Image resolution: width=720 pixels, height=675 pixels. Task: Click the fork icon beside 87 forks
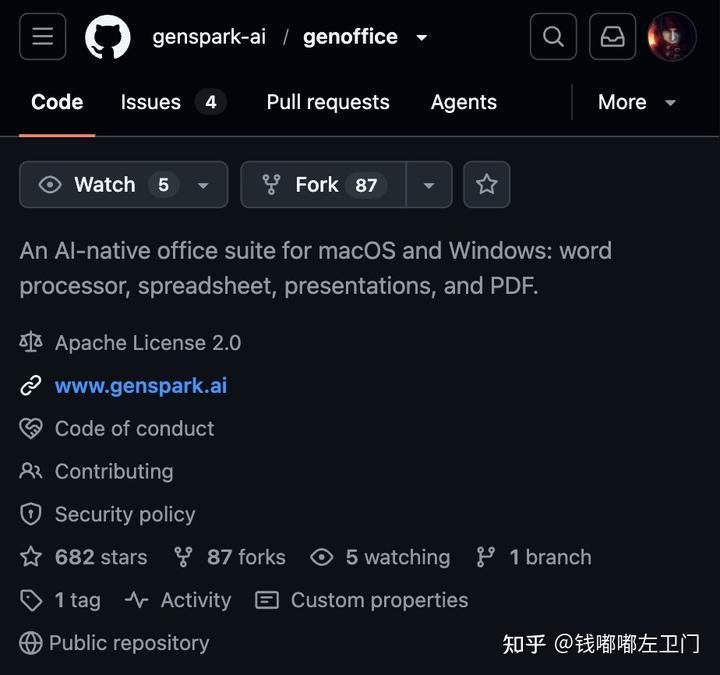pos(183,557)
